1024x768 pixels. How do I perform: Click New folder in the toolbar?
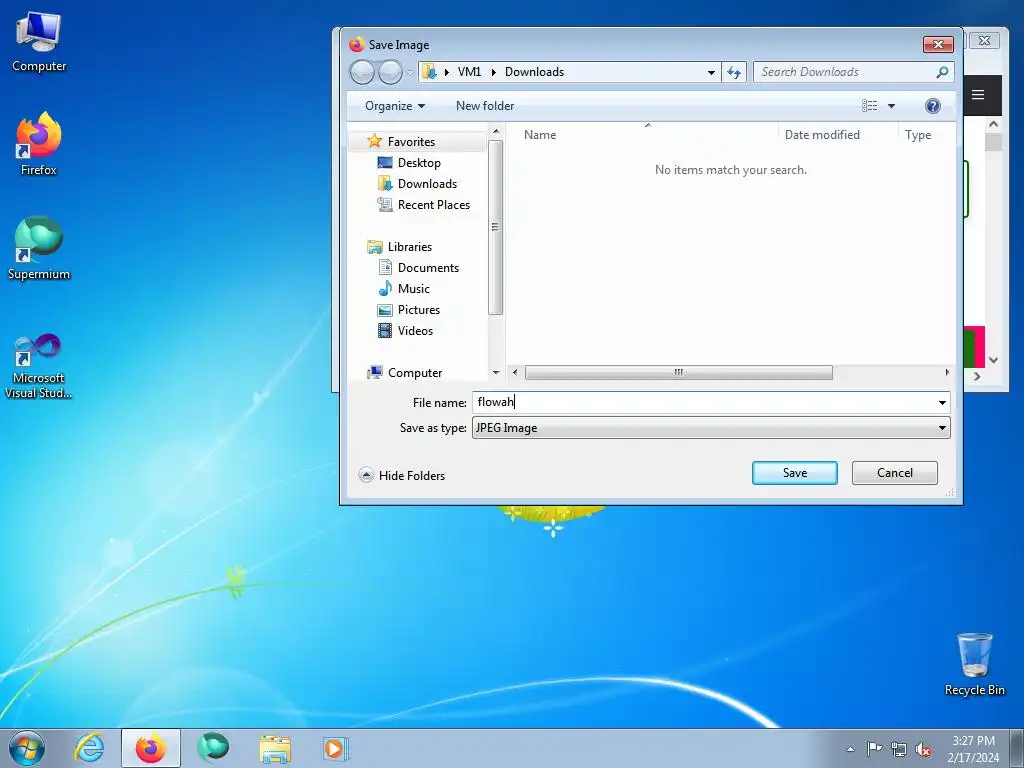pyautogui.click(x=485, y=106)
